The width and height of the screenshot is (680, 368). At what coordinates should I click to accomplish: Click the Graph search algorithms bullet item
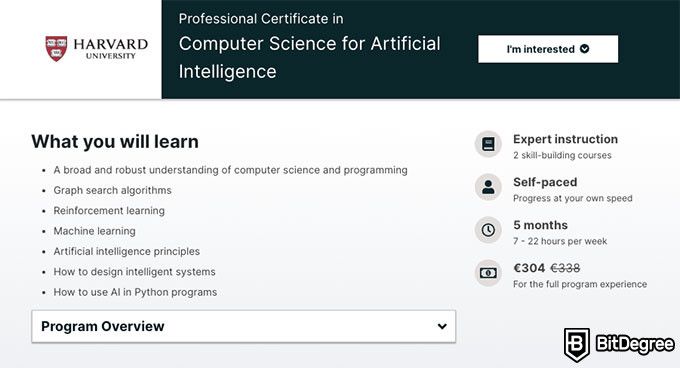(x=112, y=190)
